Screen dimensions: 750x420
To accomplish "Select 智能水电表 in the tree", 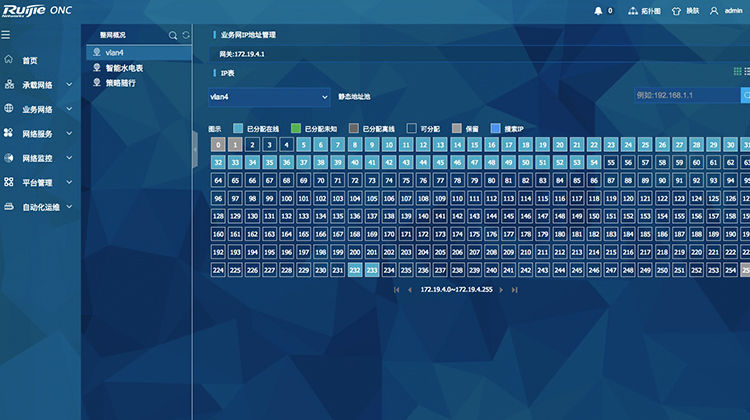I will point(124,68).
